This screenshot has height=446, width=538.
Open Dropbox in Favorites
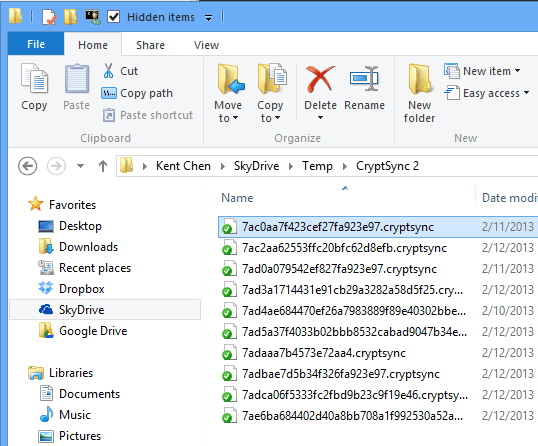[x=82, y=289]
